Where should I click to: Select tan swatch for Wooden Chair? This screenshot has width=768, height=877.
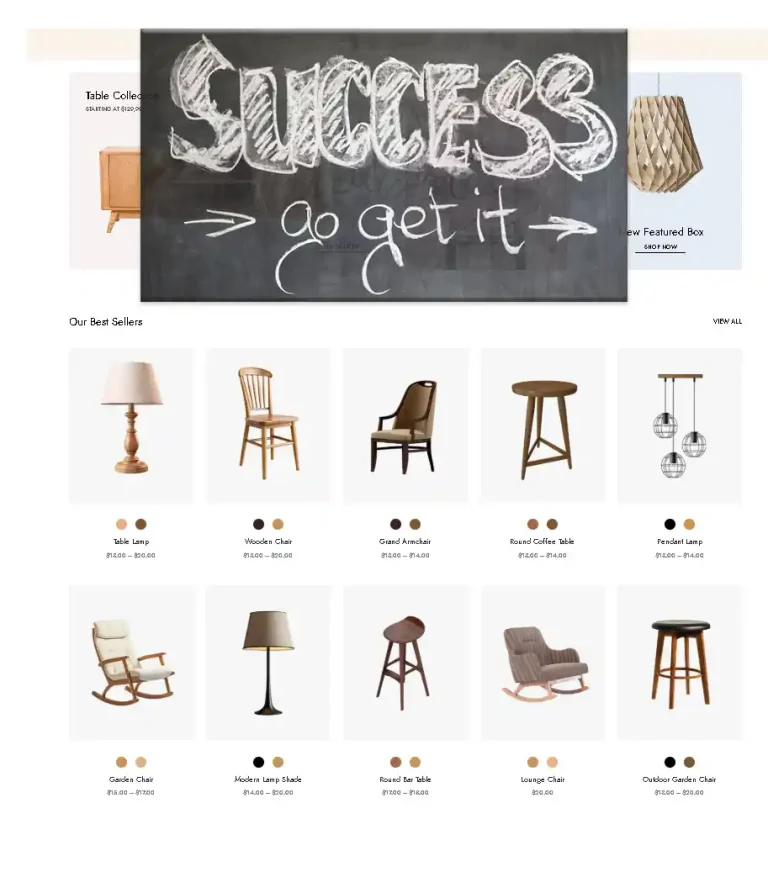pos(278,524)
